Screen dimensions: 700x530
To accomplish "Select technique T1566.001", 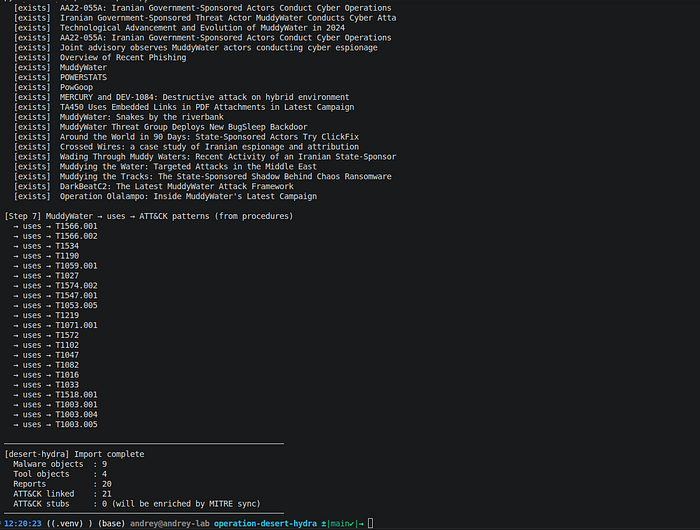I will tap(76, 226).
